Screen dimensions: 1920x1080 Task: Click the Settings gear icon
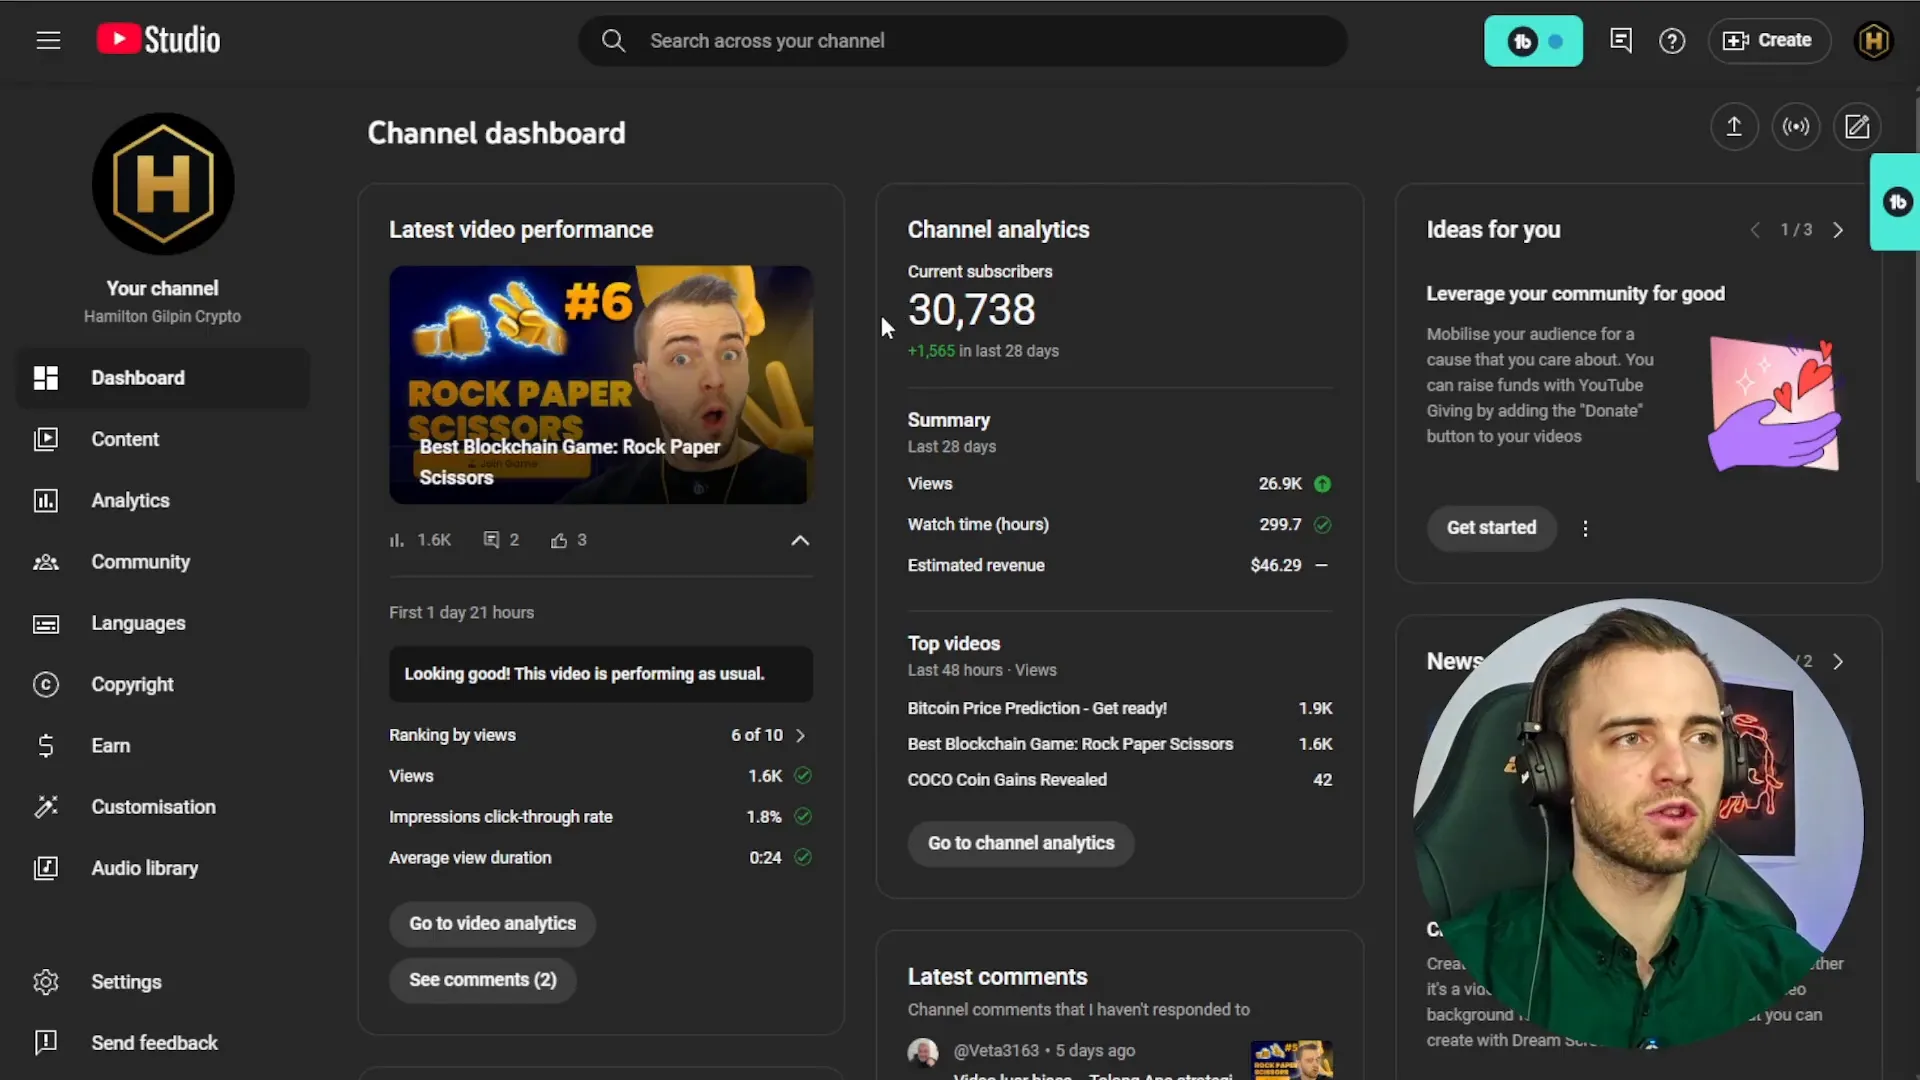click(46, 982)
